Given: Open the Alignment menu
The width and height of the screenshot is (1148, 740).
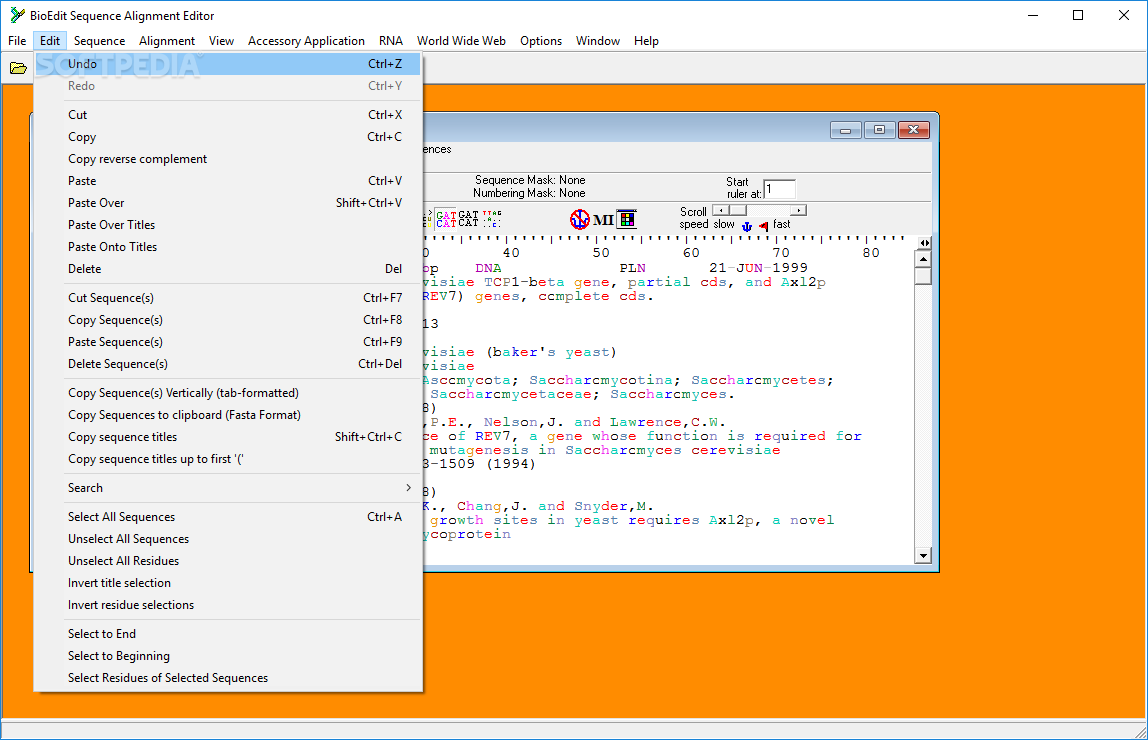Looking at the screenshot, I should pyautogui.click(x=167, y=41).
